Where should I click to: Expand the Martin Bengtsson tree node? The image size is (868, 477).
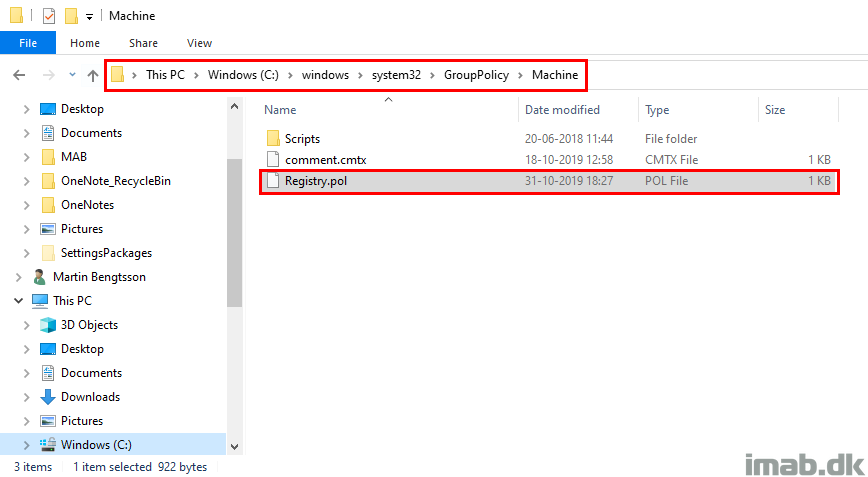pyautogui.click(x=19, y=277)
